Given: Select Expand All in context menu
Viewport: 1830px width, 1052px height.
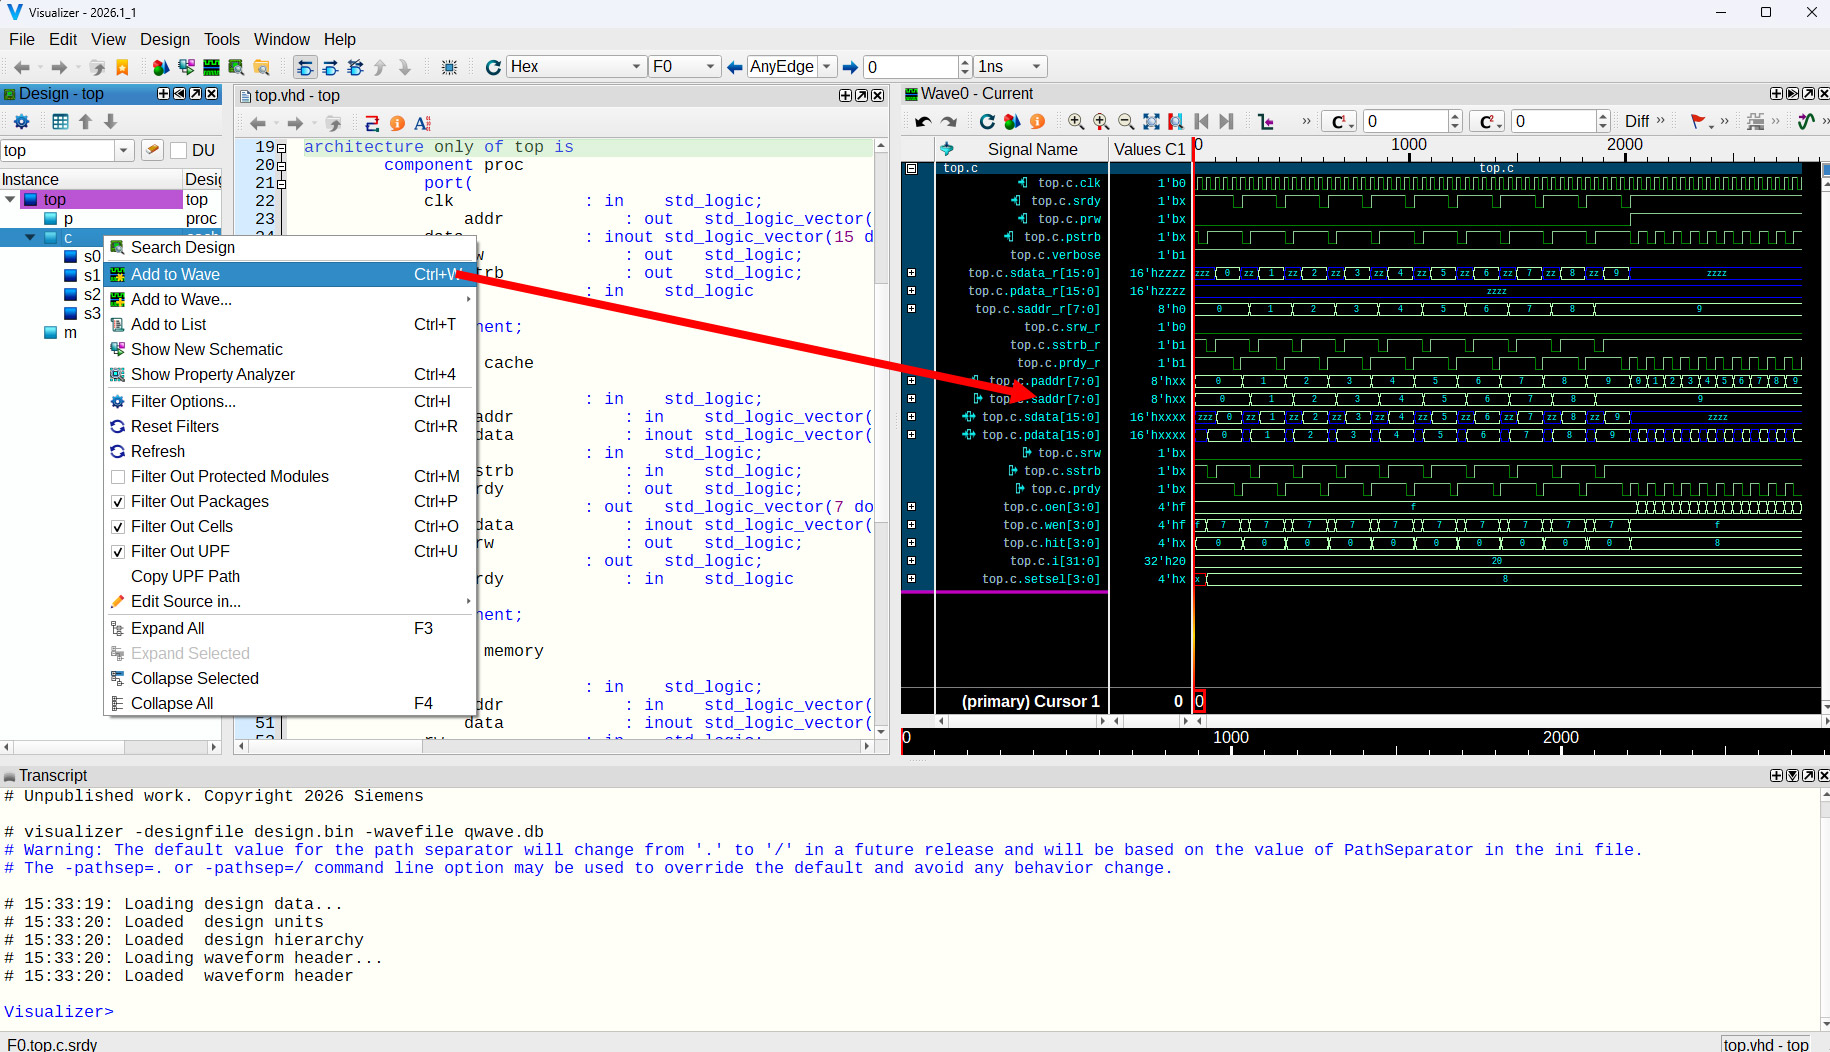Looking at the screenshot, I should (x=290, y=628).
